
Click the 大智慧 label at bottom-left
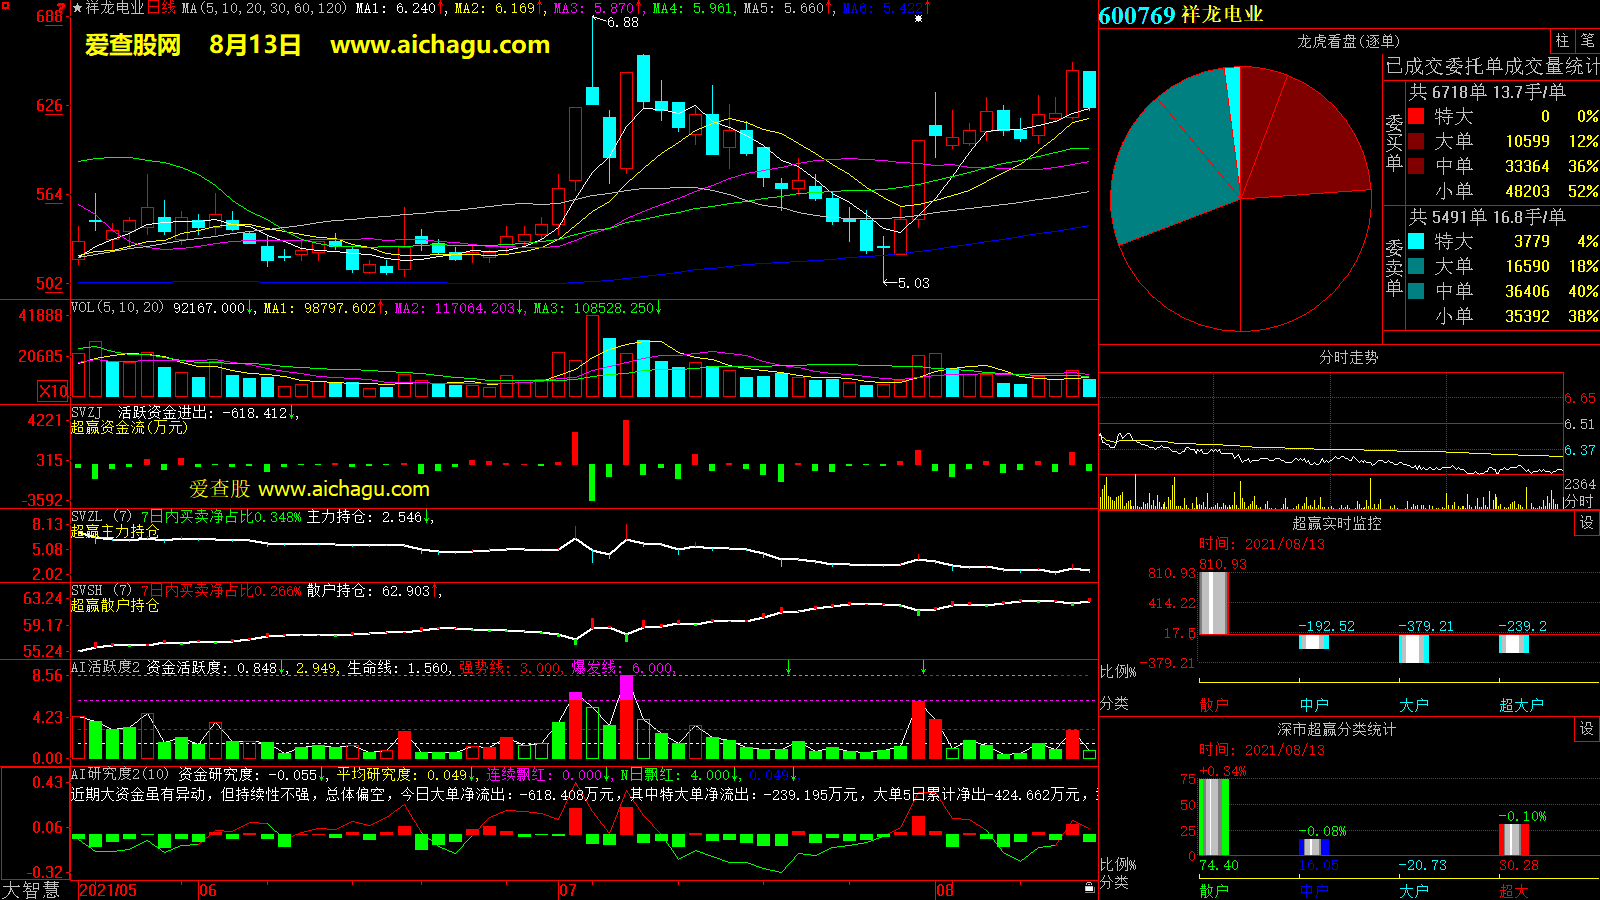31,890
